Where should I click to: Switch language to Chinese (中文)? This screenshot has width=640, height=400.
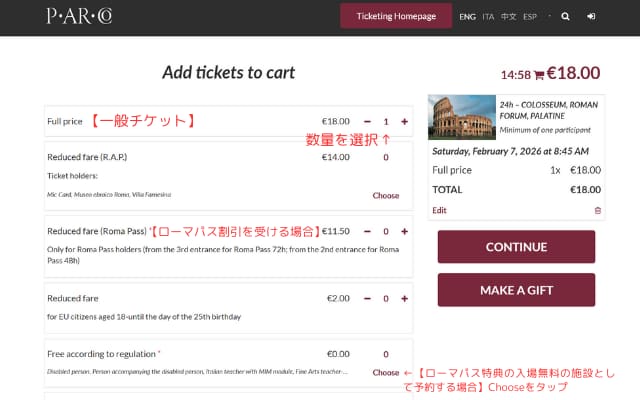tap(509, 17)
